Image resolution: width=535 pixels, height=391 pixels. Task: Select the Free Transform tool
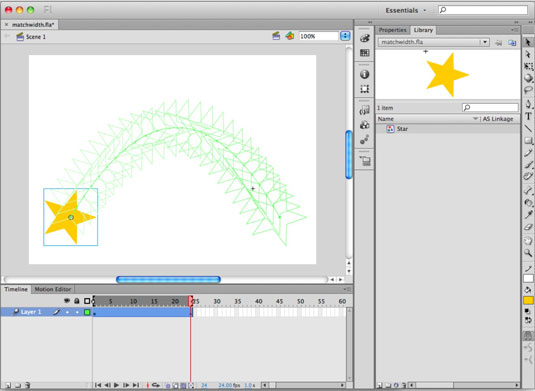pyautogui.click(x=528, y=66)
